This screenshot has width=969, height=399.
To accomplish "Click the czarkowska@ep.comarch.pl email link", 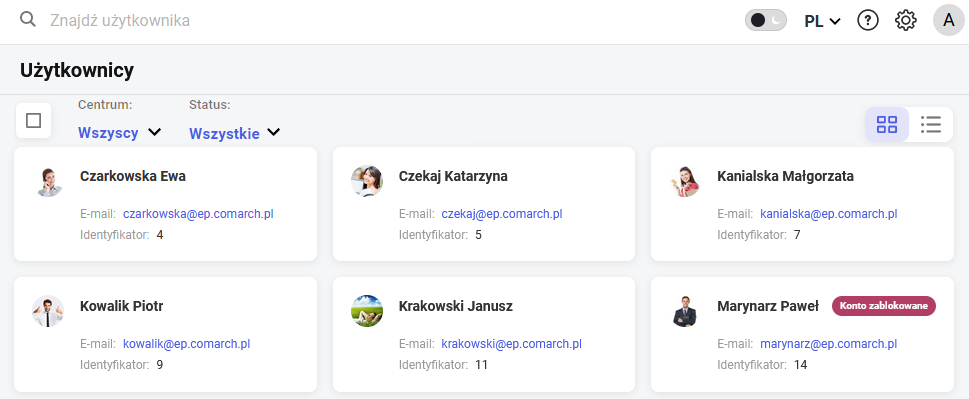I will (x=198, y=214).
